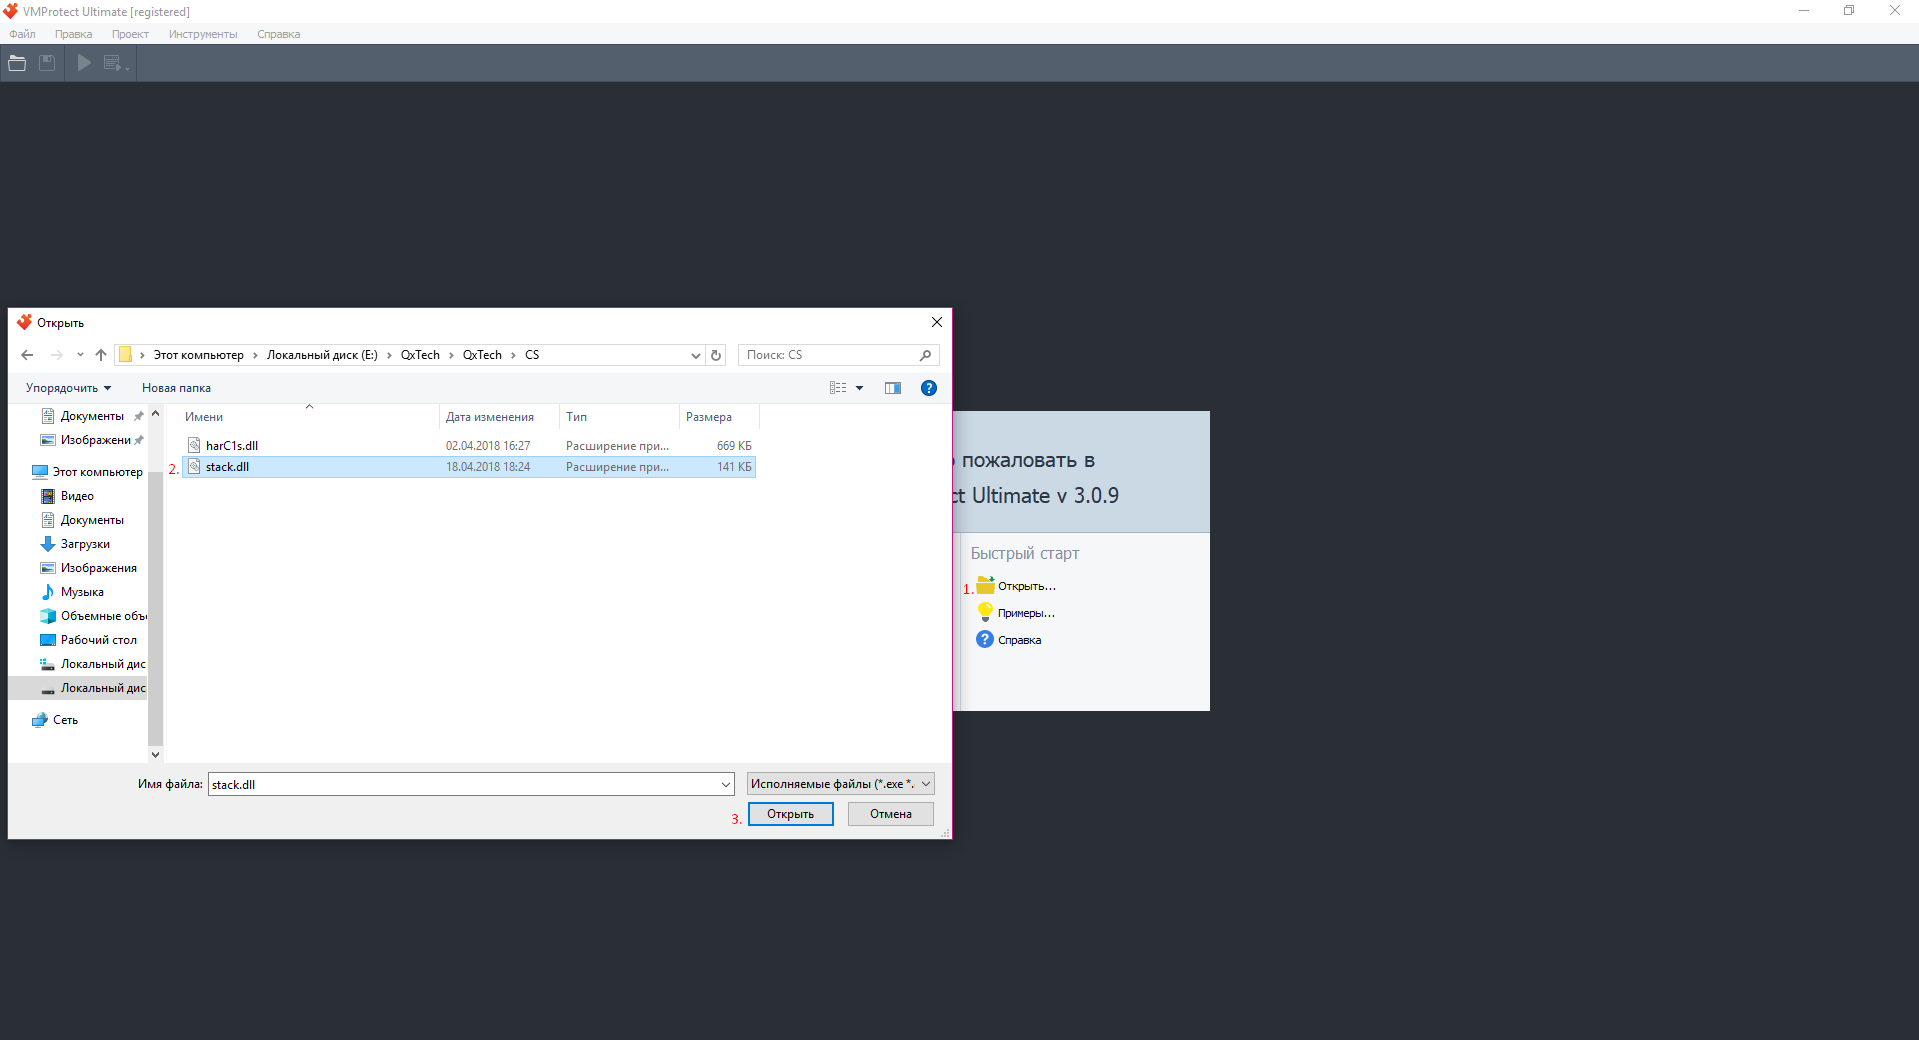Select pinned Документы in quick access
Screen dimensions: 1919x1040
tap(92, 416)
